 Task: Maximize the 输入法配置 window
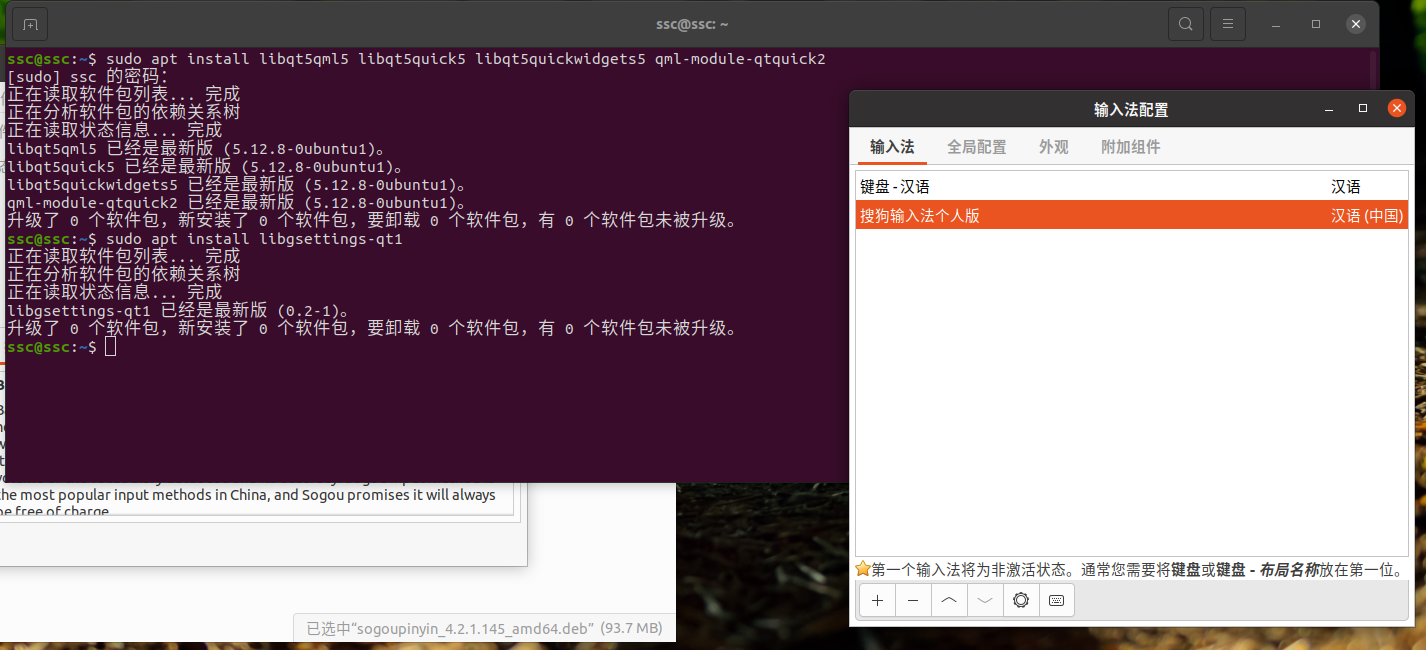tap(1363, 108)
